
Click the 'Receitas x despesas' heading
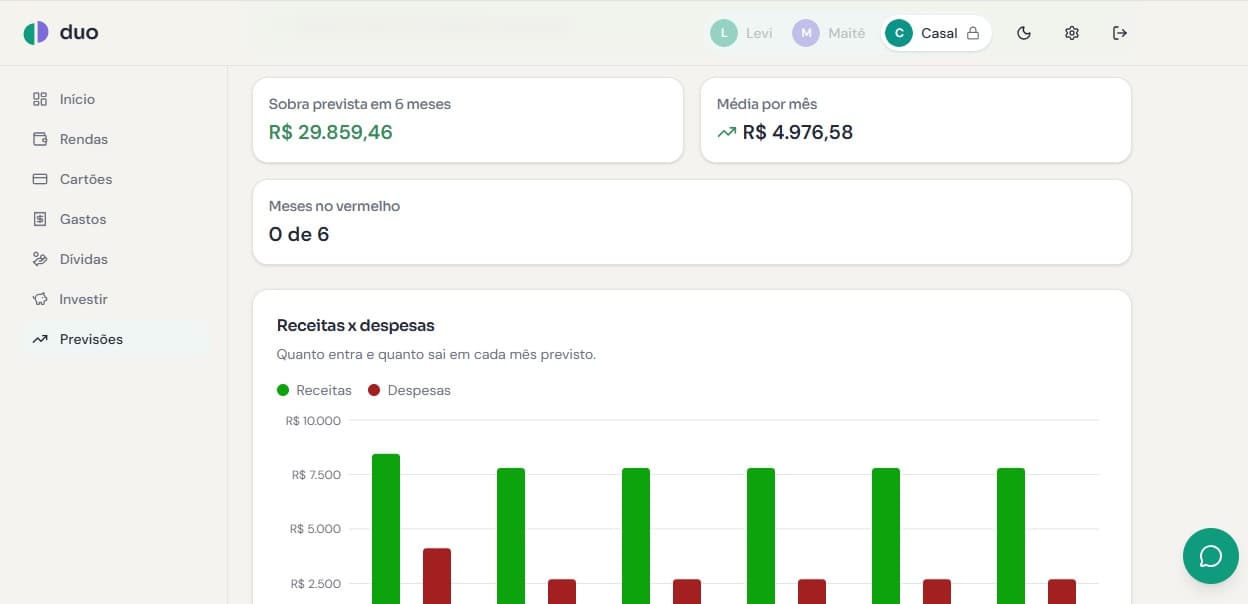pos(356,325)
